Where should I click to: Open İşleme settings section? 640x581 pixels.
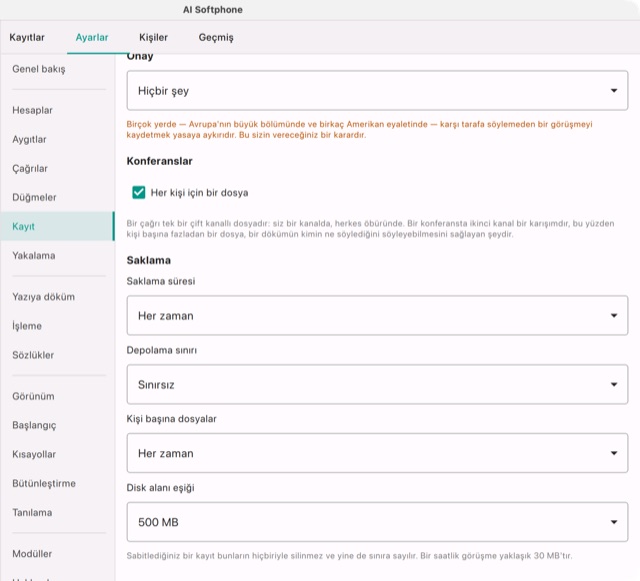point(57,326)
